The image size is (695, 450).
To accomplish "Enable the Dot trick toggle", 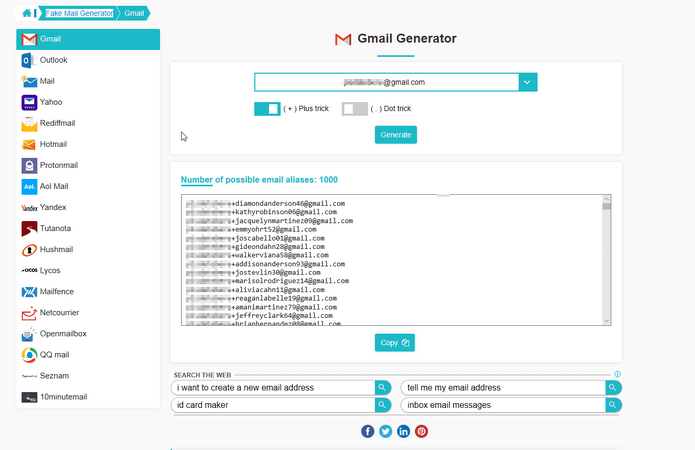I will (x=354, y=108).
